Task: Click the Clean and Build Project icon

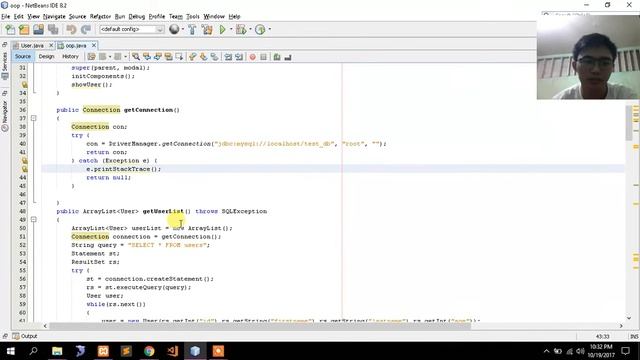Action: point(207,29)
